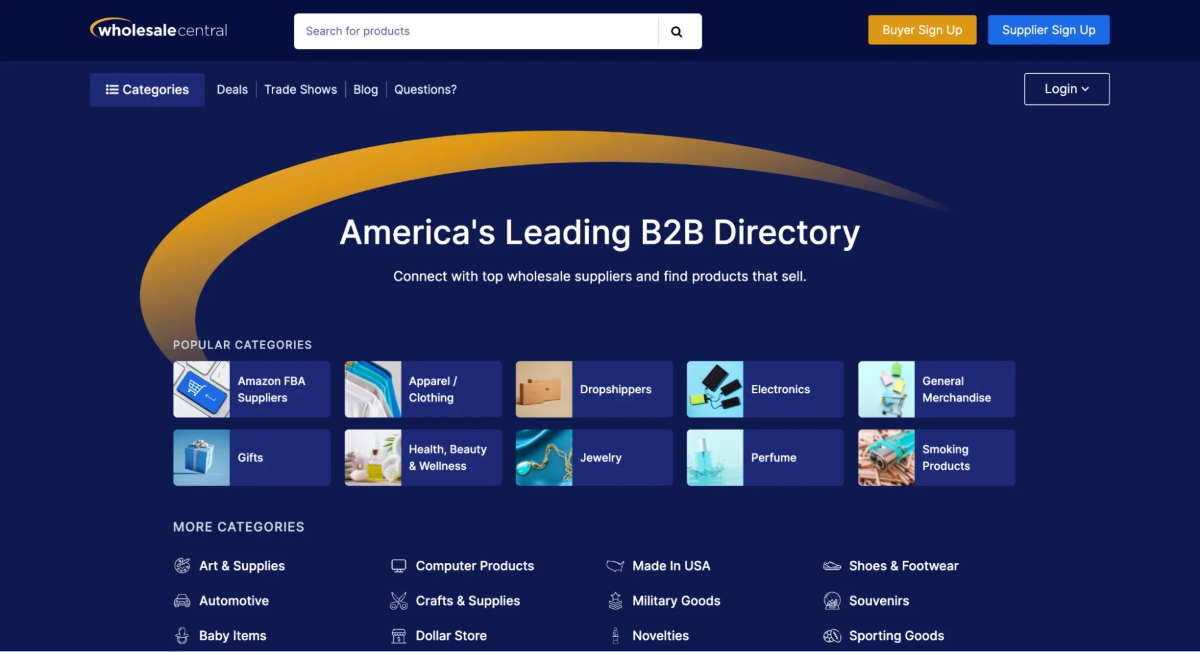The width and height of the screenshot is (1200, 652).
Task: Open the Trade Shows section
Action: 300,89
